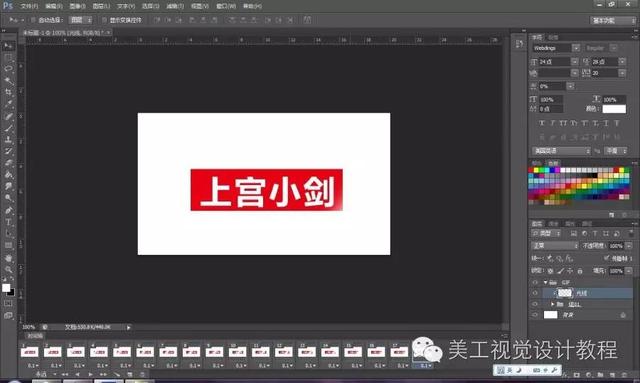The image size is (640, 383).
Task: Click Delete layer trash icon
Action: 624,374
